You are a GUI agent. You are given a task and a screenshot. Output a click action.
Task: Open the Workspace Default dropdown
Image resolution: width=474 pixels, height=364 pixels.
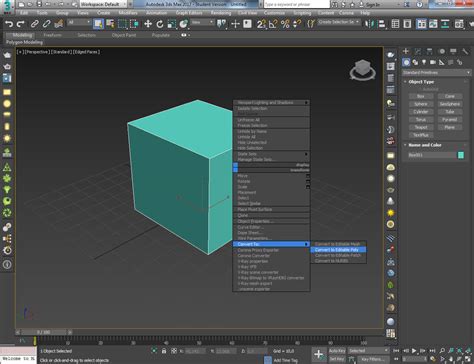(x=103, y=4)
